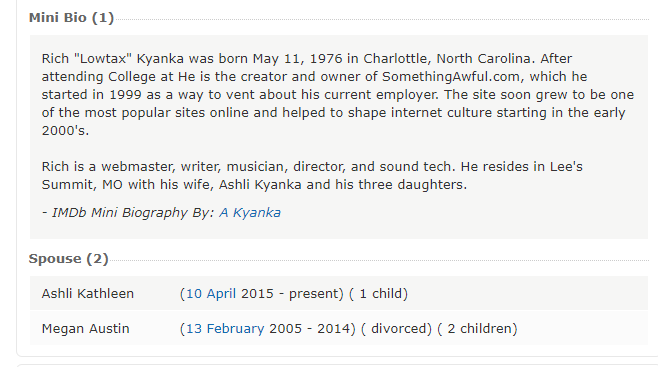Click the "( 2 children)" note

477,328
